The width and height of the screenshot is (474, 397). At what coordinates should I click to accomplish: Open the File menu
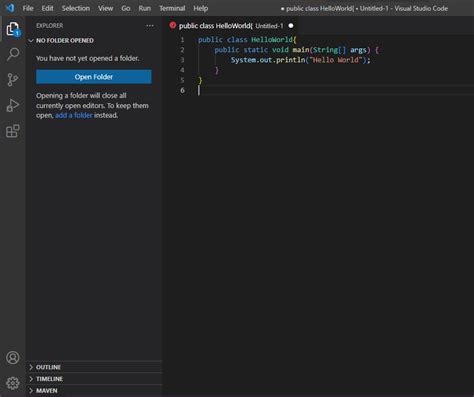28,8
